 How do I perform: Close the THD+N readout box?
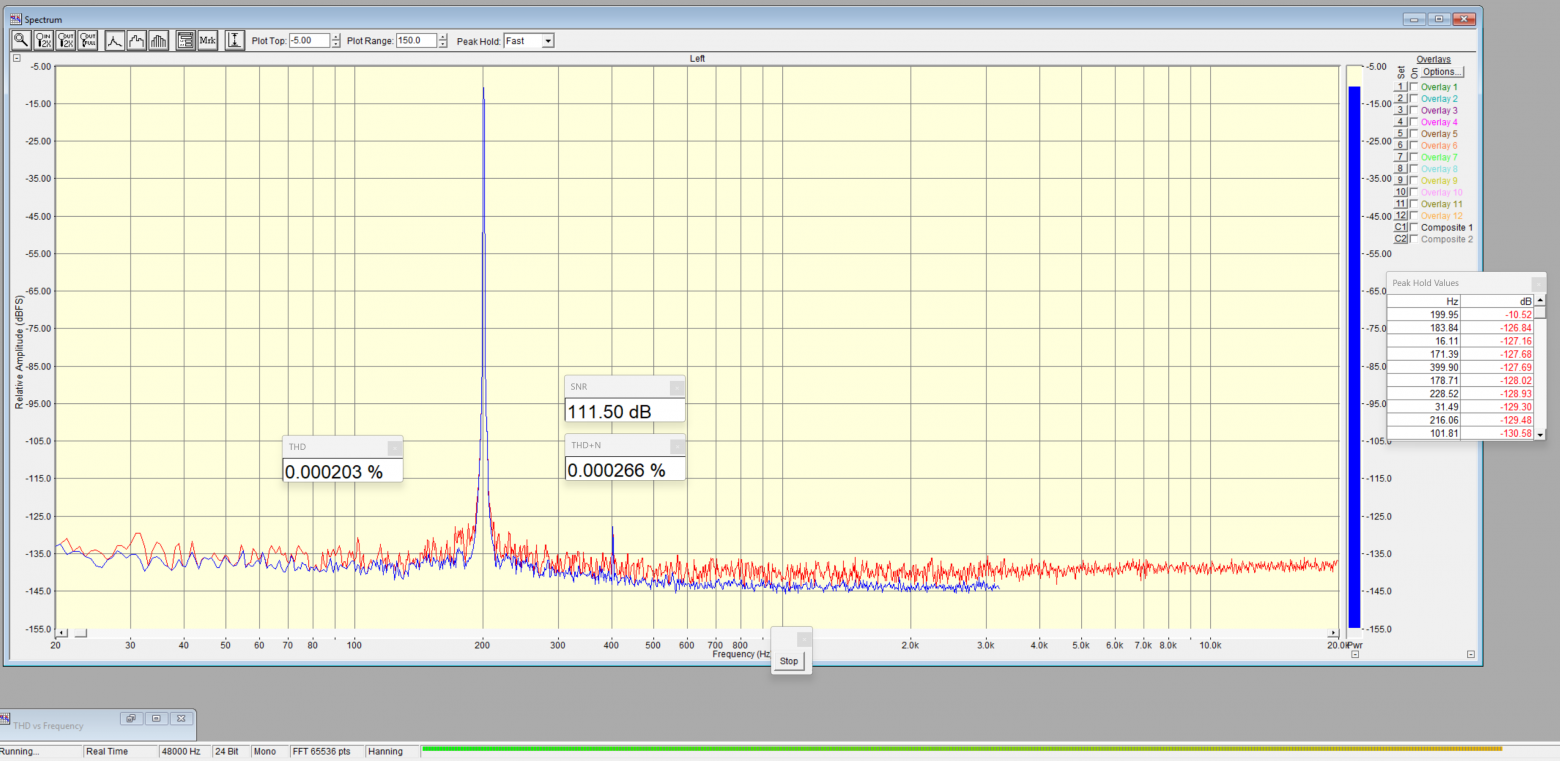(677, 445)
